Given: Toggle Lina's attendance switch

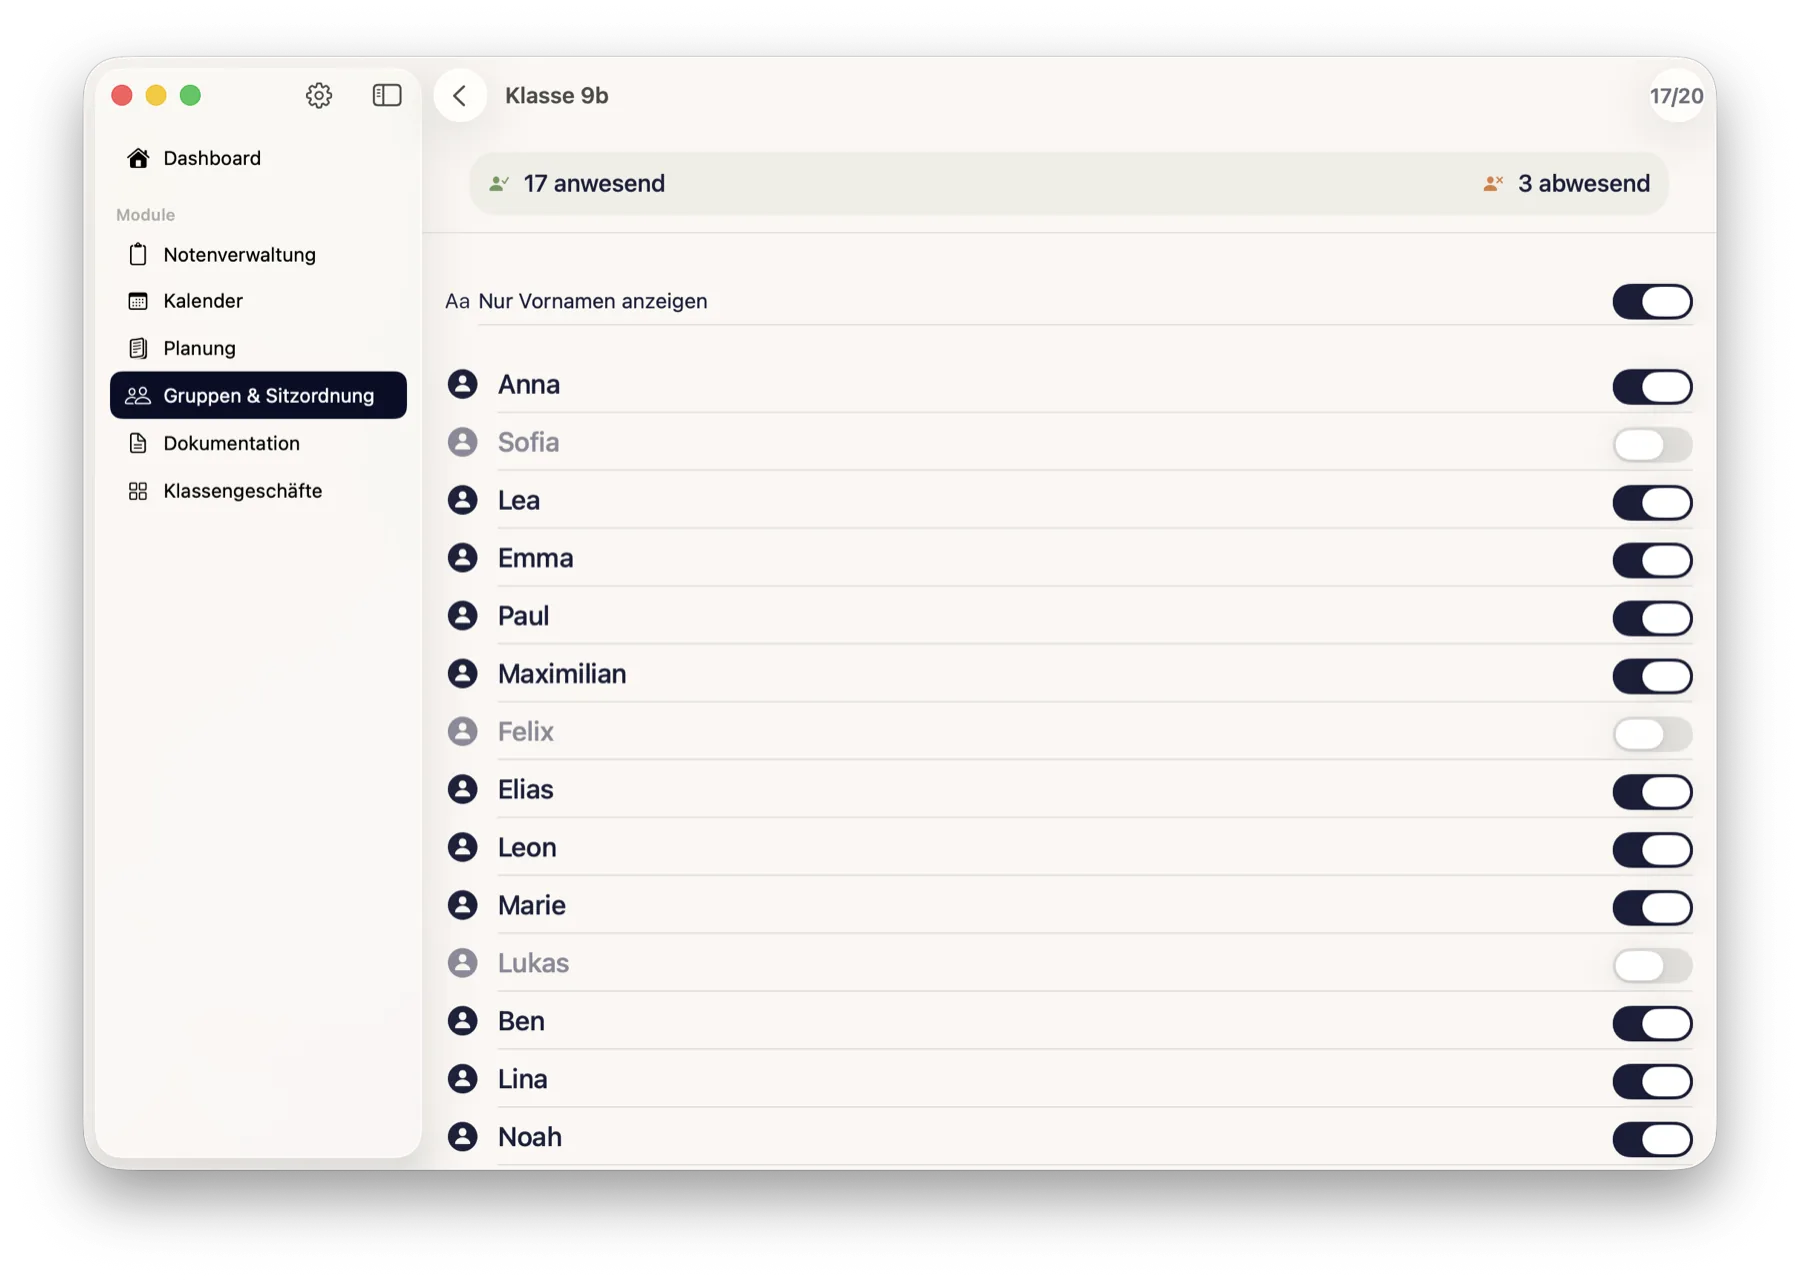Looking at the screenshot, I should tap(1652, 1081).
